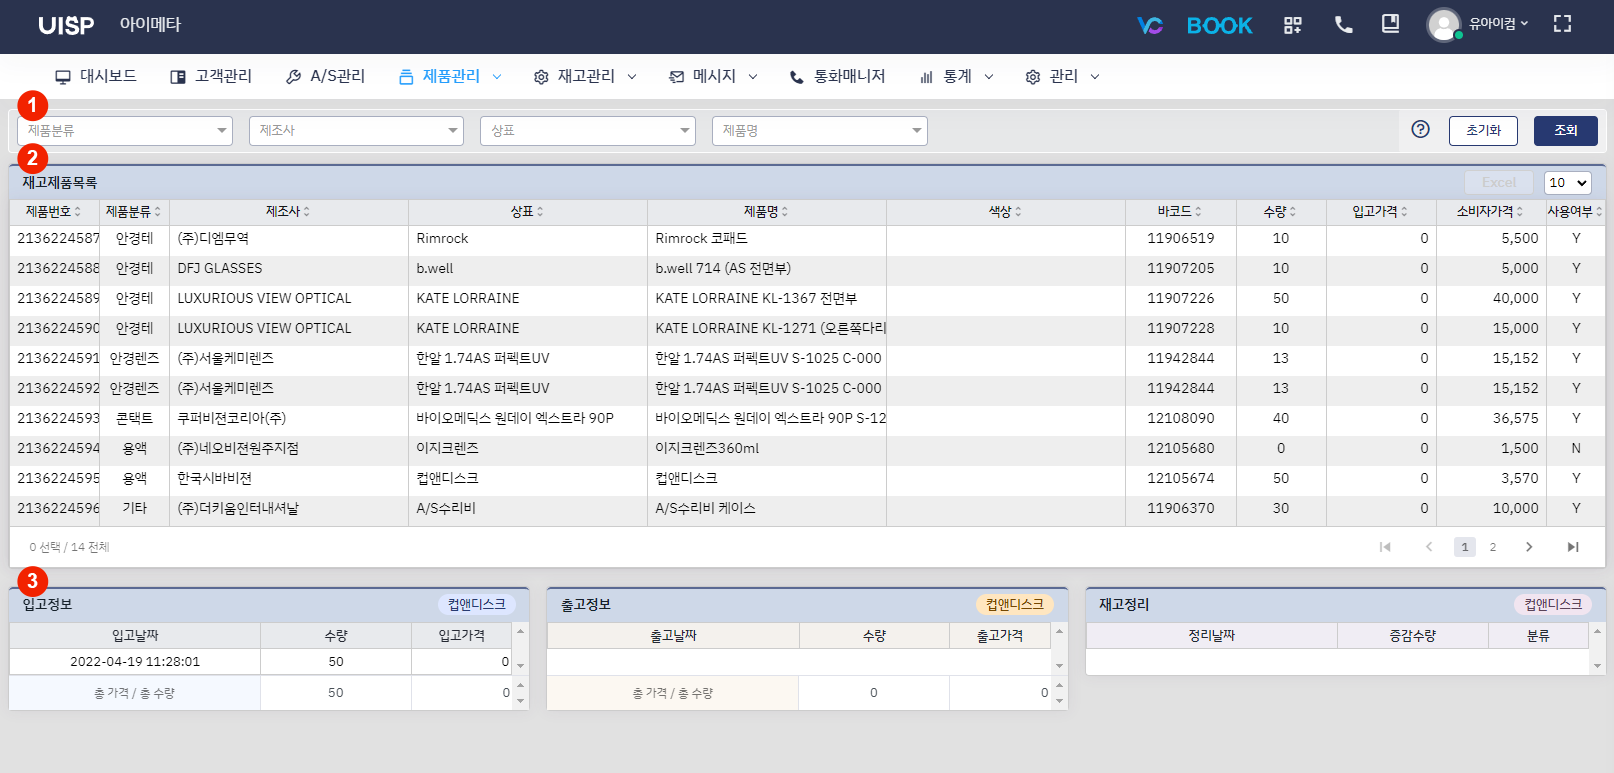The image size is (1614, 773).
Task: Click the UISP logo
Action: point(66,26)
